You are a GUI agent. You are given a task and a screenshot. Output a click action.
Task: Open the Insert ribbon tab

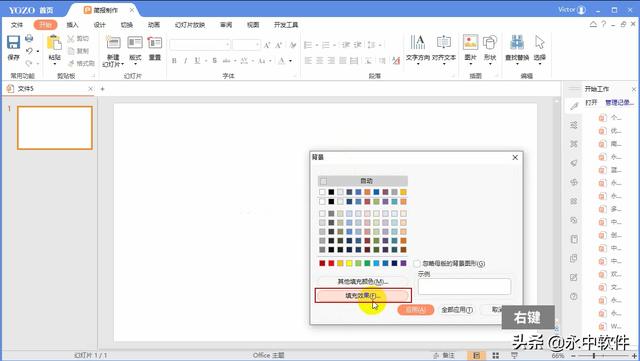point(72,25)
